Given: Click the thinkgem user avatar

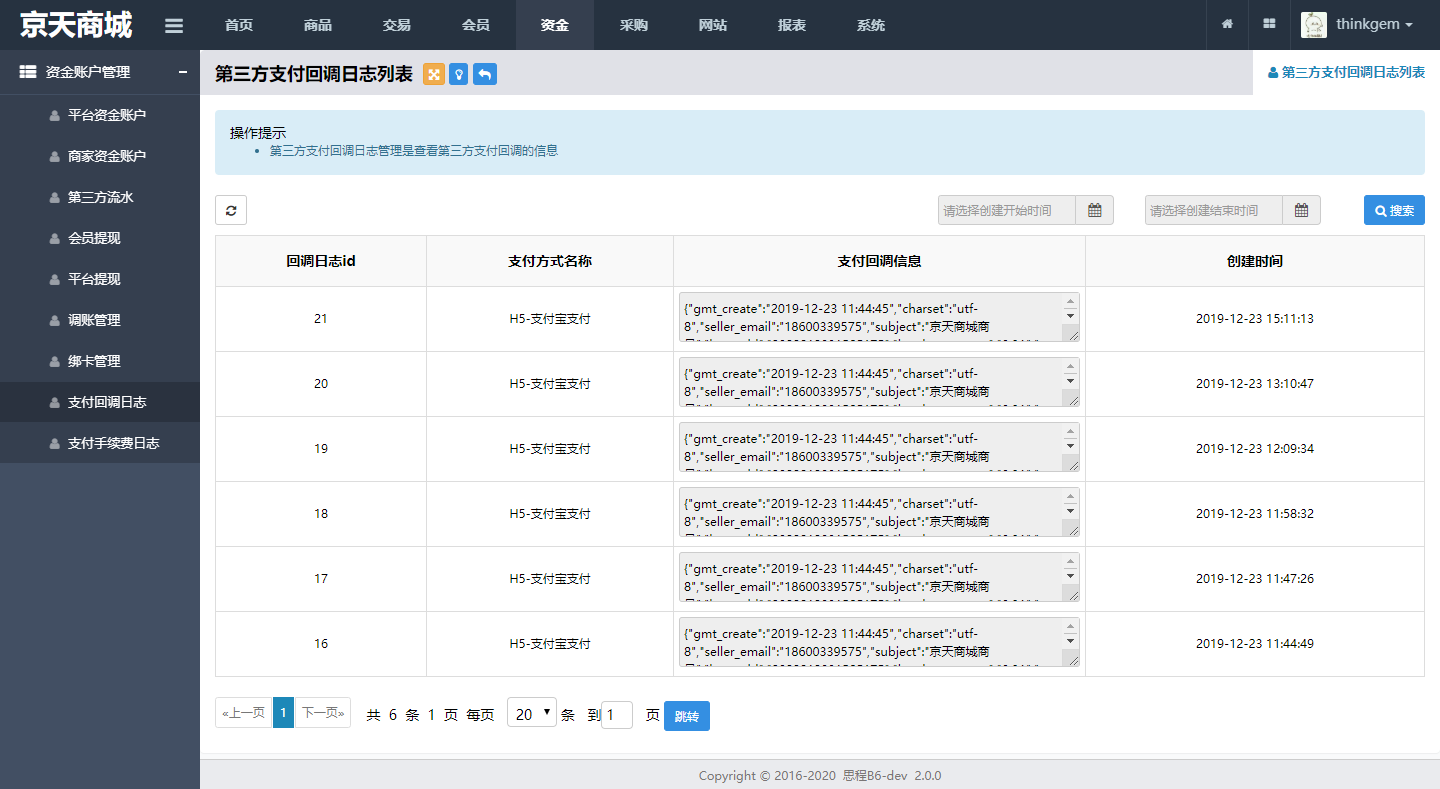Looking at the screenshot, I should [1314, 25].
